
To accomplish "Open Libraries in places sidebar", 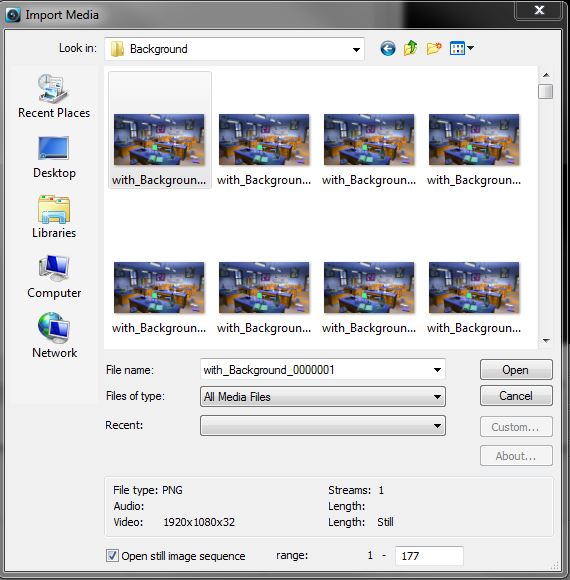I will 54,217.
